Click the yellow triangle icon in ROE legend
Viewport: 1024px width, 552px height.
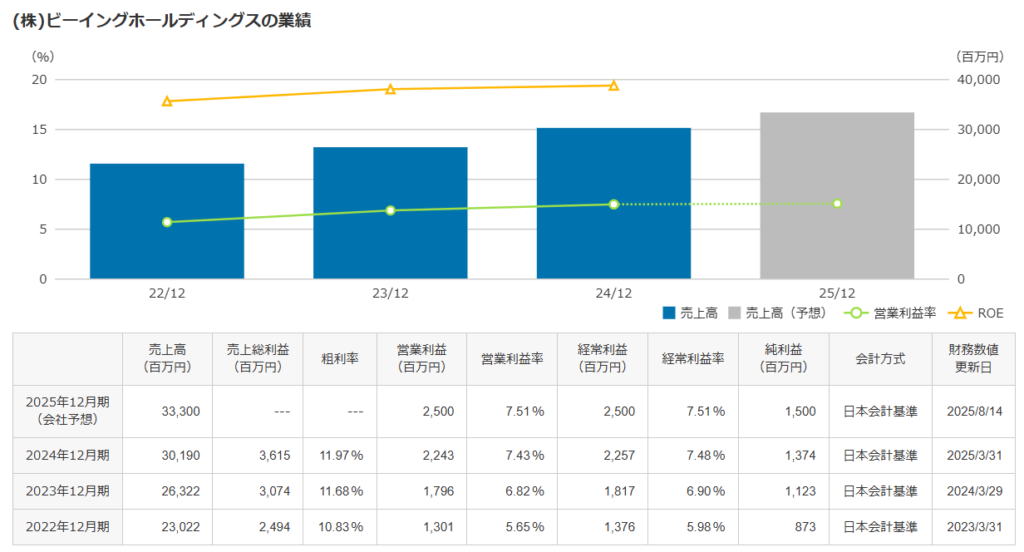pos(961,313)
